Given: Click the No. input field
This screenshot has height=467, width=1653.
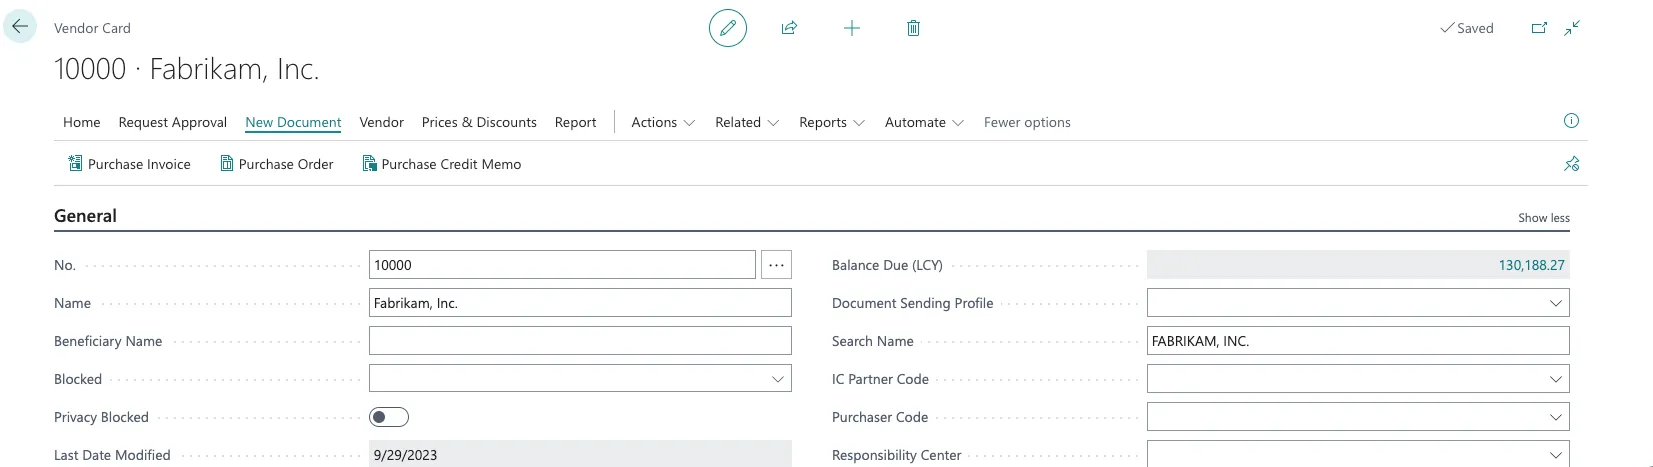Looking at the screenshot, I should tap(562, 265).
